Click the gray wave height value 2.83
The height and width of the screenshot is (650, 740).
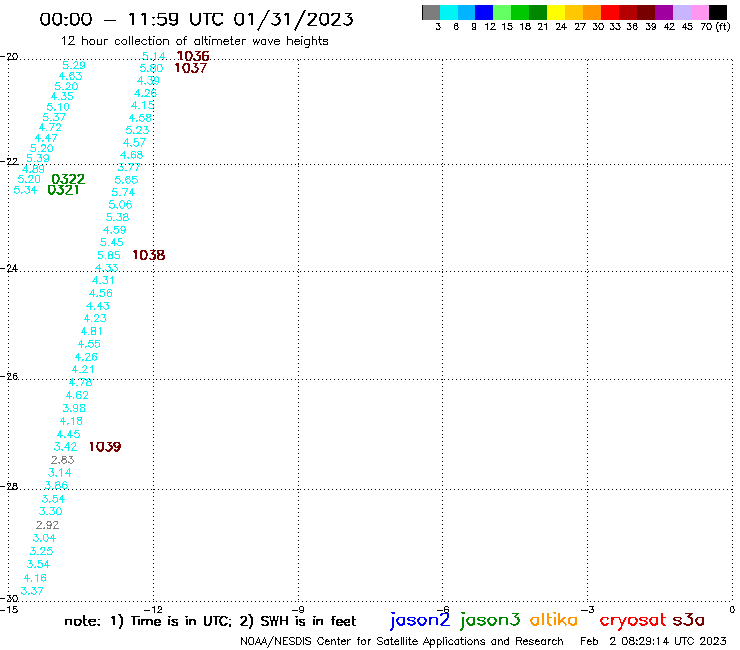click(x=62, y=460)
